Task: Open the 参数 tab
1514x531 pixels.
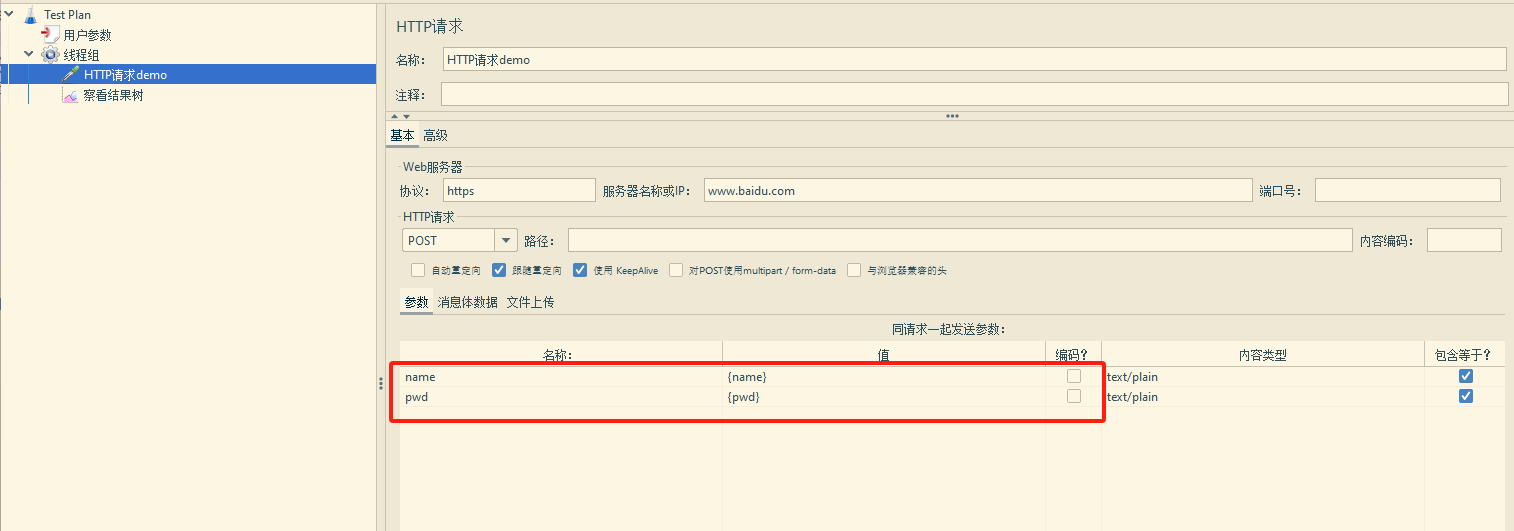Action: (x=416, y=302)
